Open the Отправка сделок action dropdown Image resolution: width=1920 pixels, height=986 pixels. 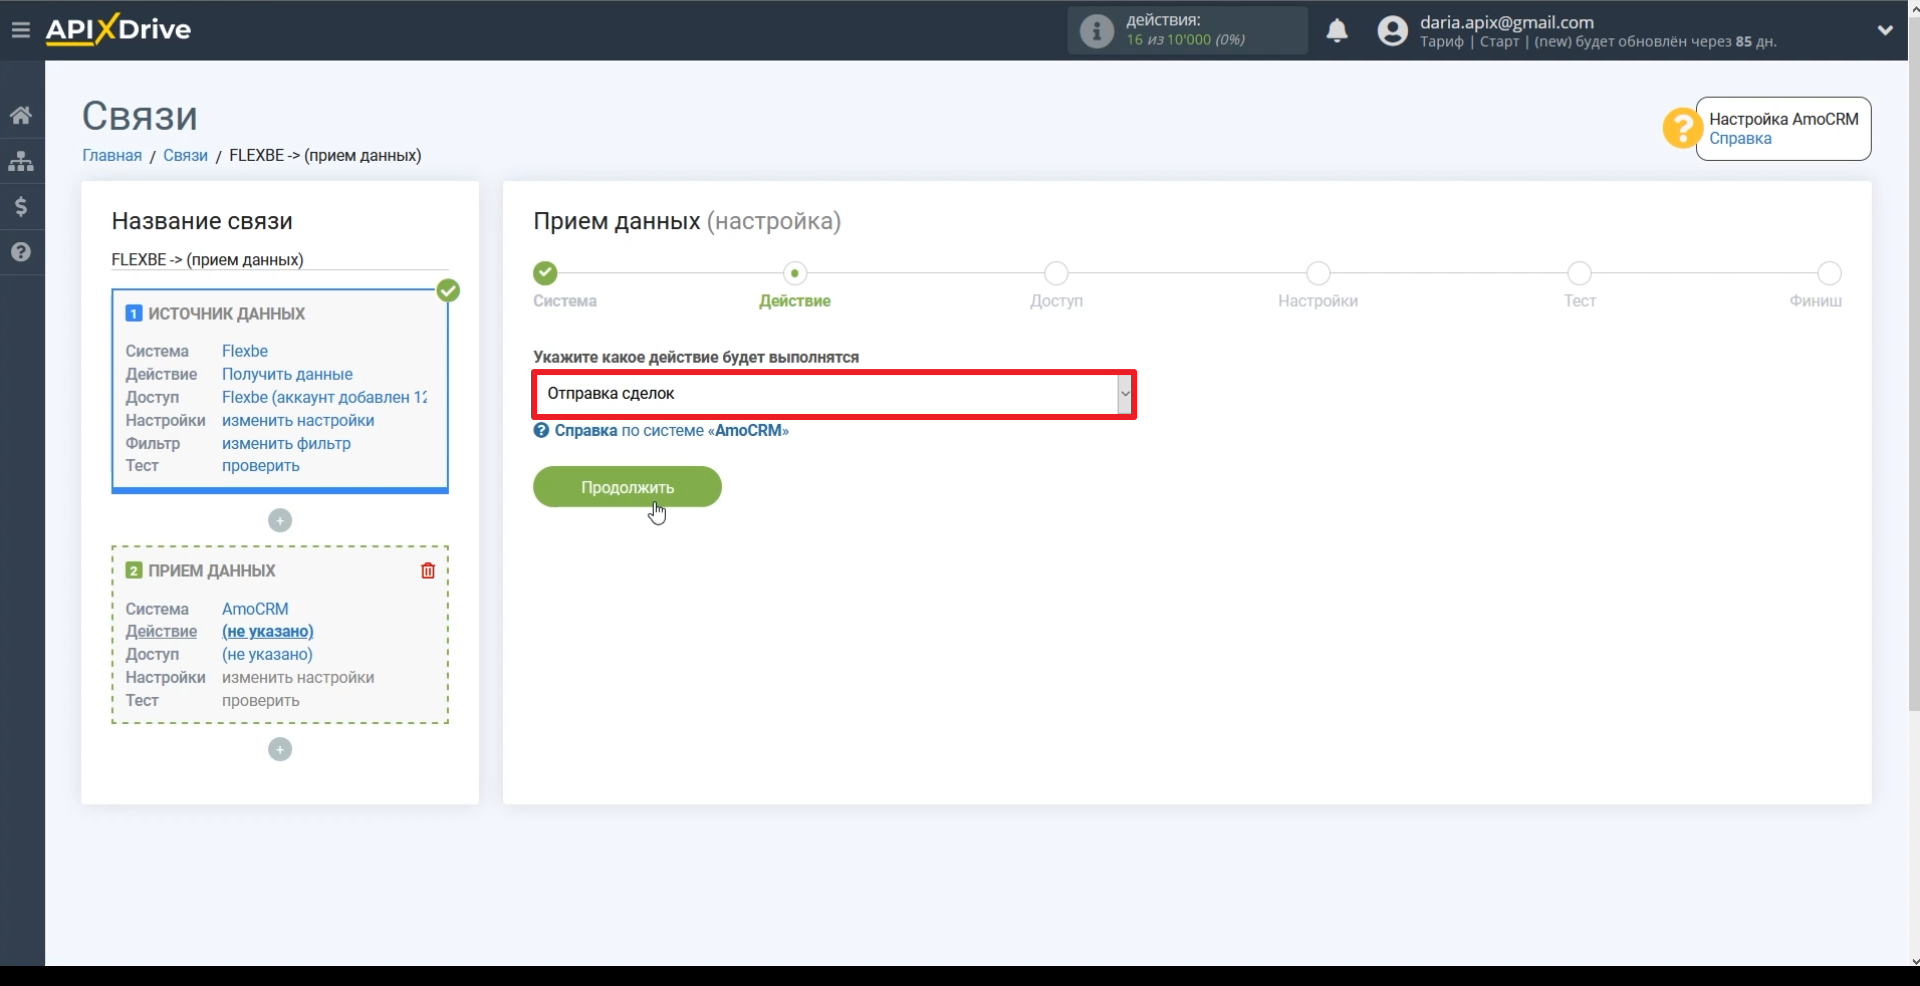(834, 394)
